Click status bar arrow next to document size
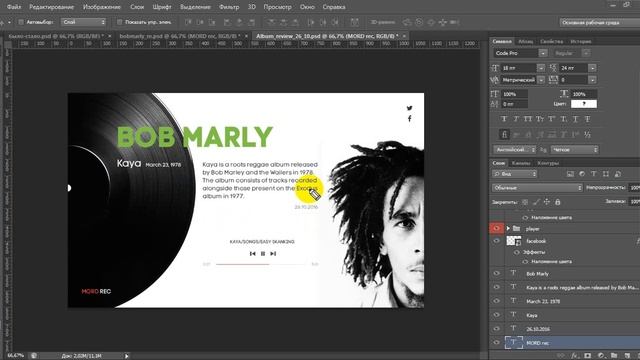640x360 pixels. click(127, 356)
